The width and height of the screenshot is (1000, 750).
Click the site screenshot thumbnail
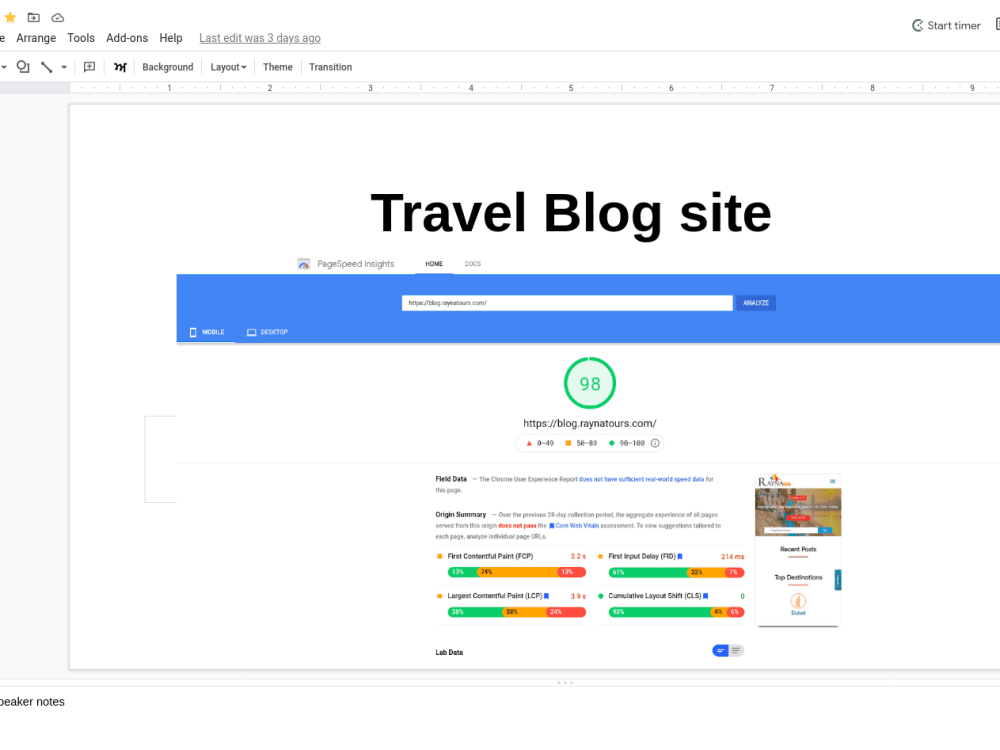[x=798, y=550]
